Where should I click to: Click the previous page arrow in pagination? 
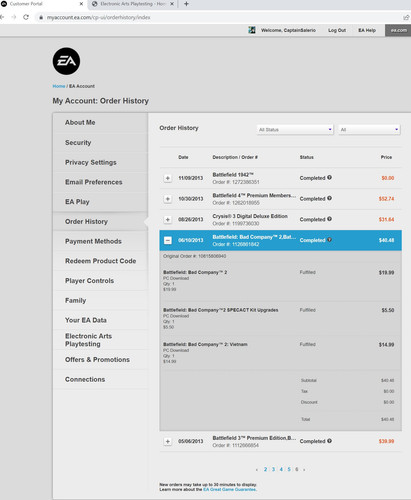pos(257,470)
